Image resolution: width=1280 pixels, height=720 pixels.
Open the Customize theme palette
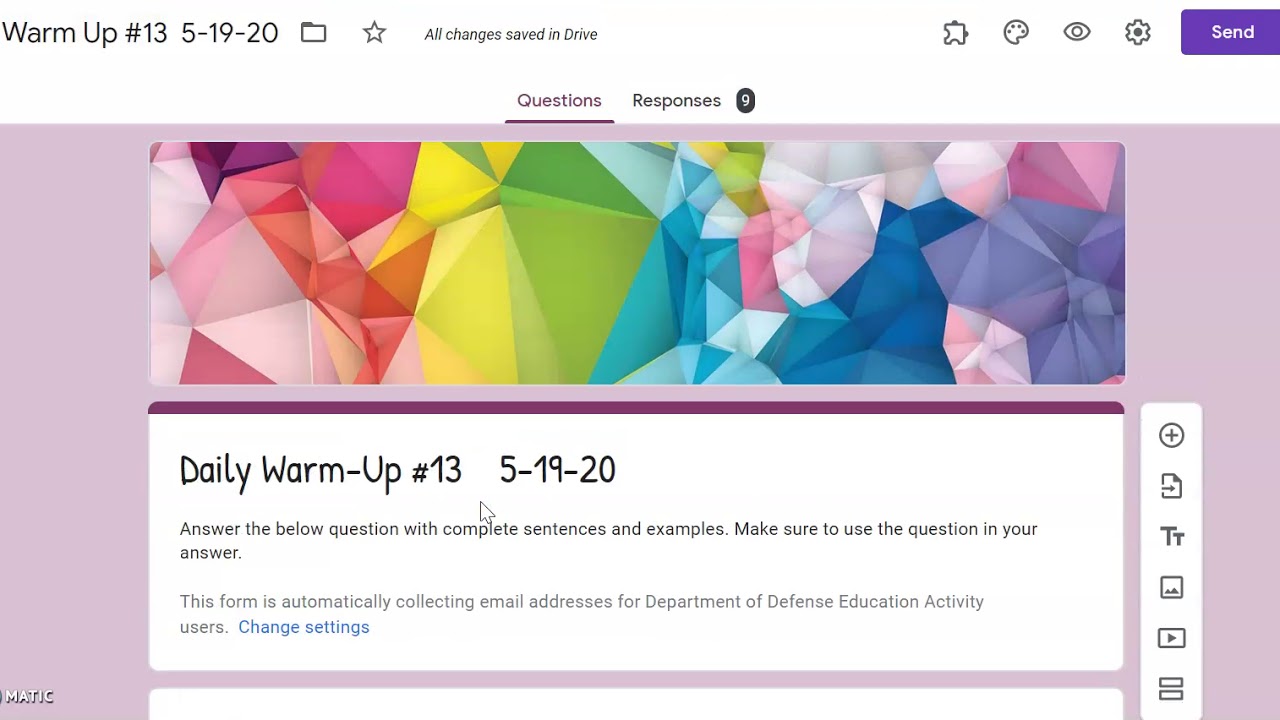click(x=1016, y=33)
